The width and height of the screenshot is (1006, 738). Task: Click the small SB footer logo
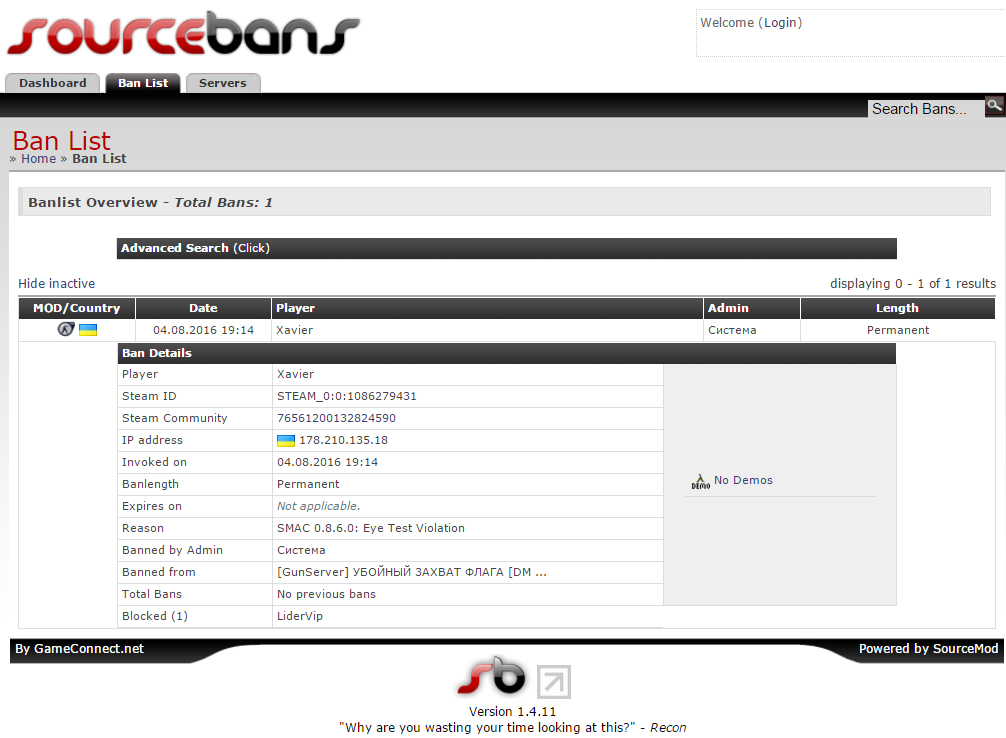[x=491, y=676]
